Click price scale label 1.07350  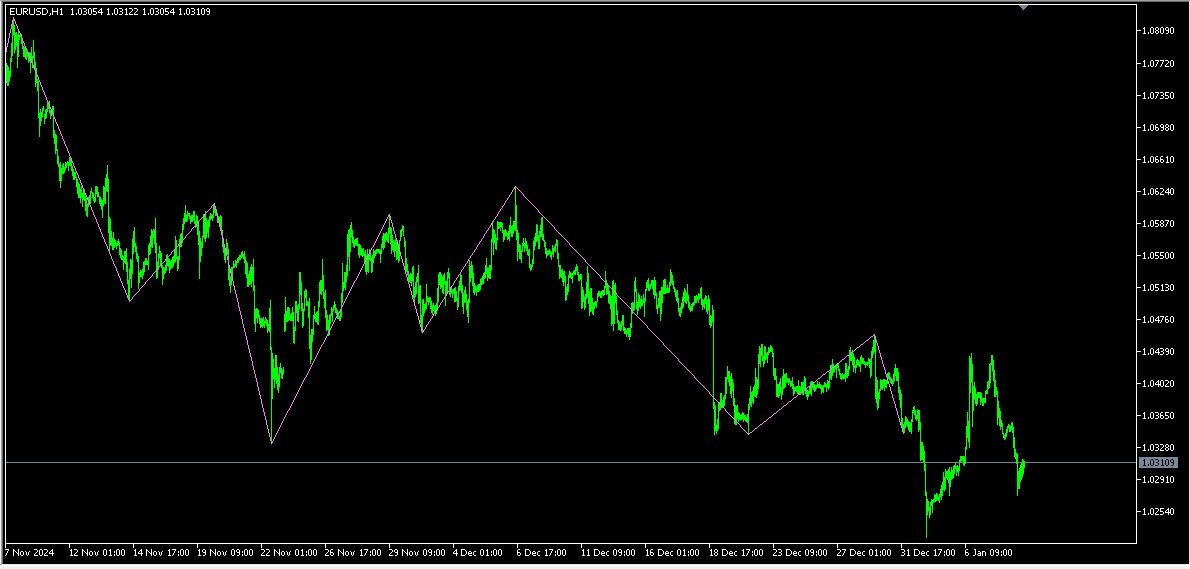[1159, 96]
